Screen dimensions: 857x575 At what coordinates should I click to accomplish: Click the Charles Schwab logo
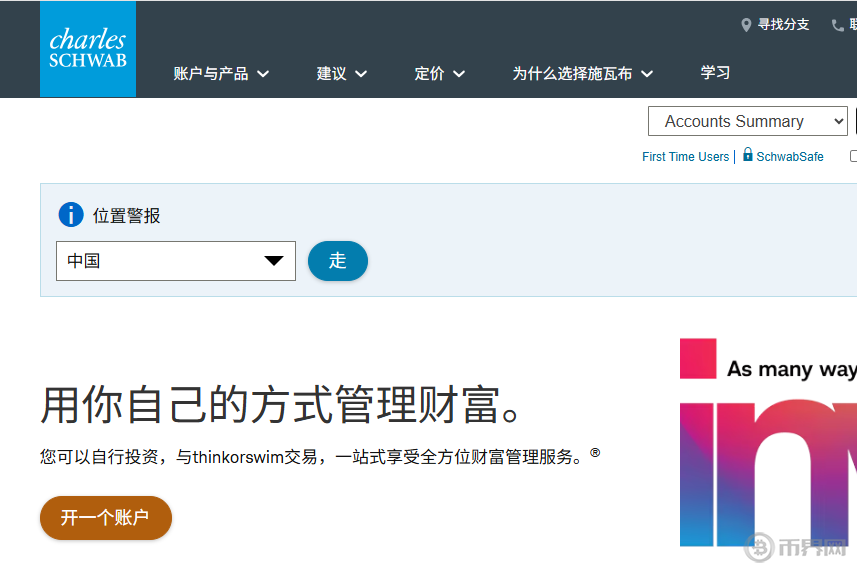click(x=88, y=49)
